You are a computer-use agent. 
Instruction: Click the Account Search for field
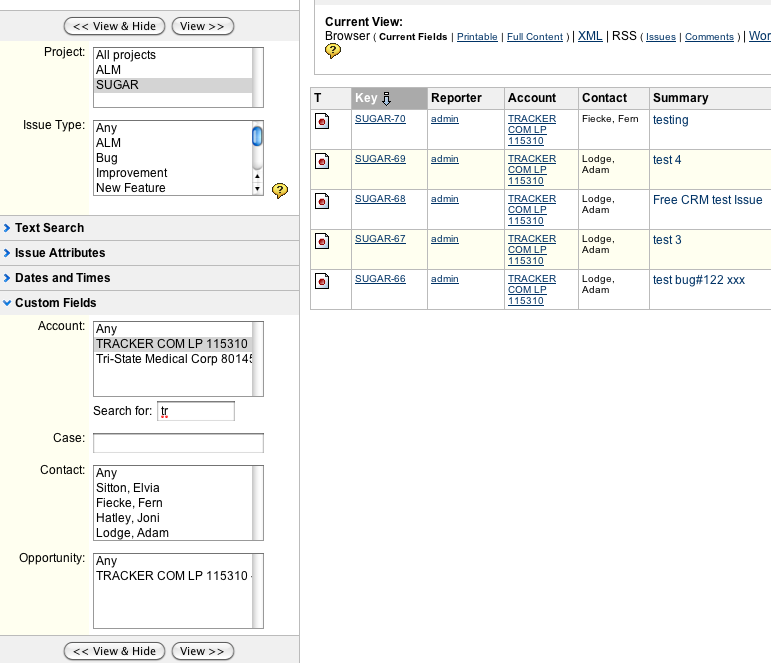(196, 411)
